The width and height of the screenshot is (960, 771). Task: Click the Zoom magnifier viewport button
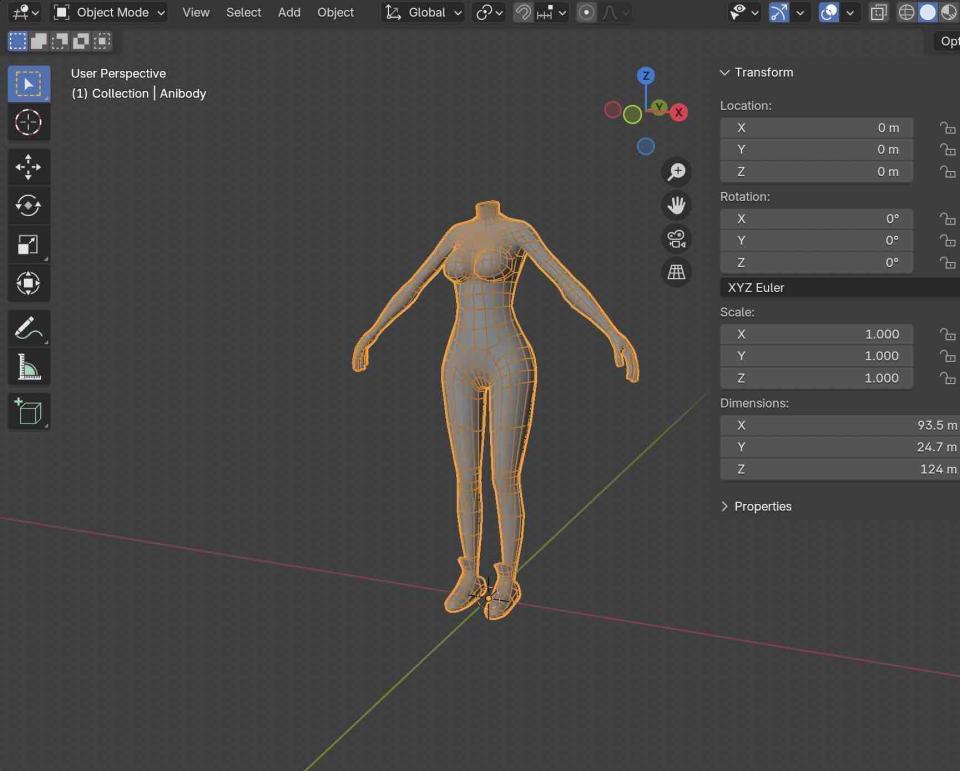point(677,172)
